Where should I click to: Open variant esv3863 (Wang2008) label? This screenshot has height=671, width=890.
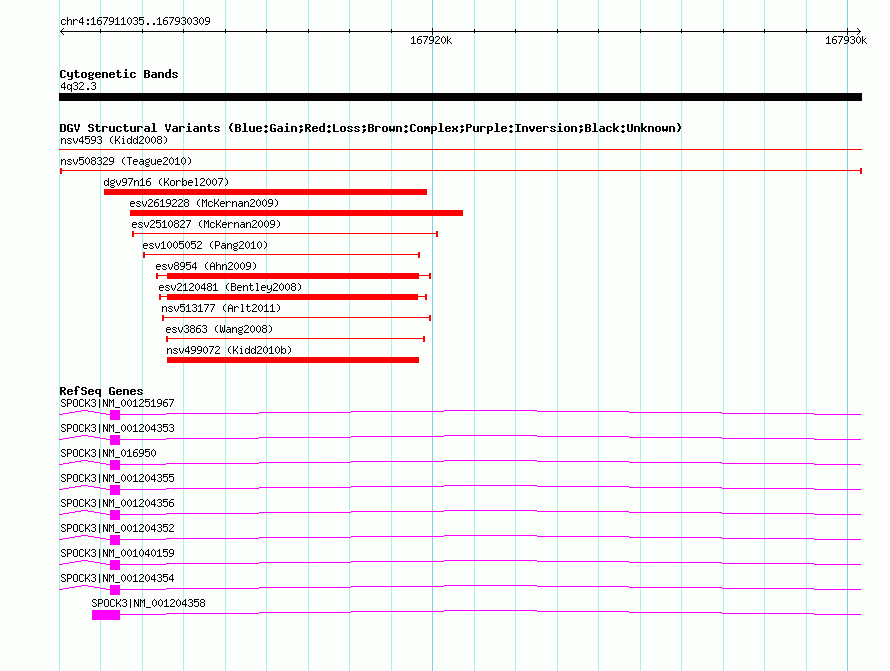tap(219, 329)
